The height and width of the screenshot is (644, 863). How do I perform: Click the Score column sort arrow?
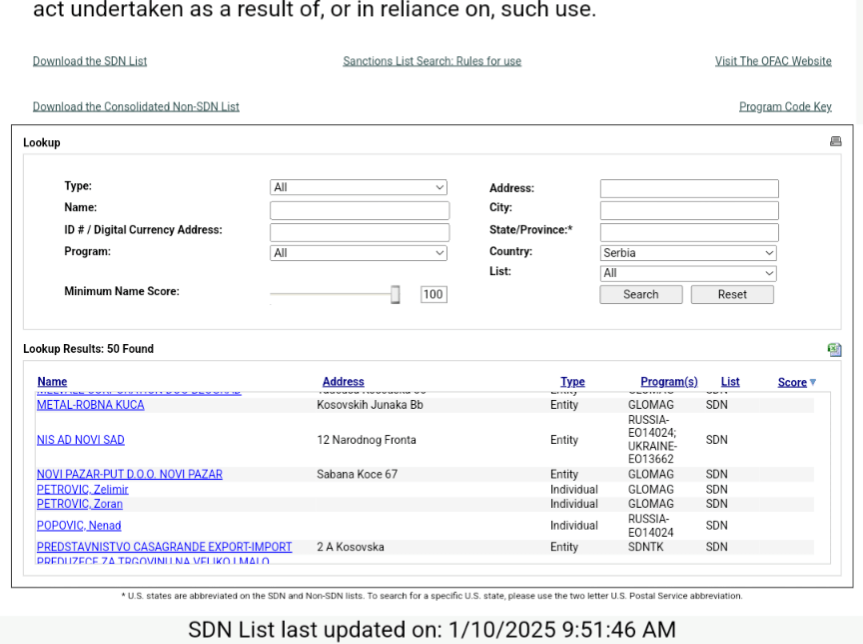click(x=812, y=382)
